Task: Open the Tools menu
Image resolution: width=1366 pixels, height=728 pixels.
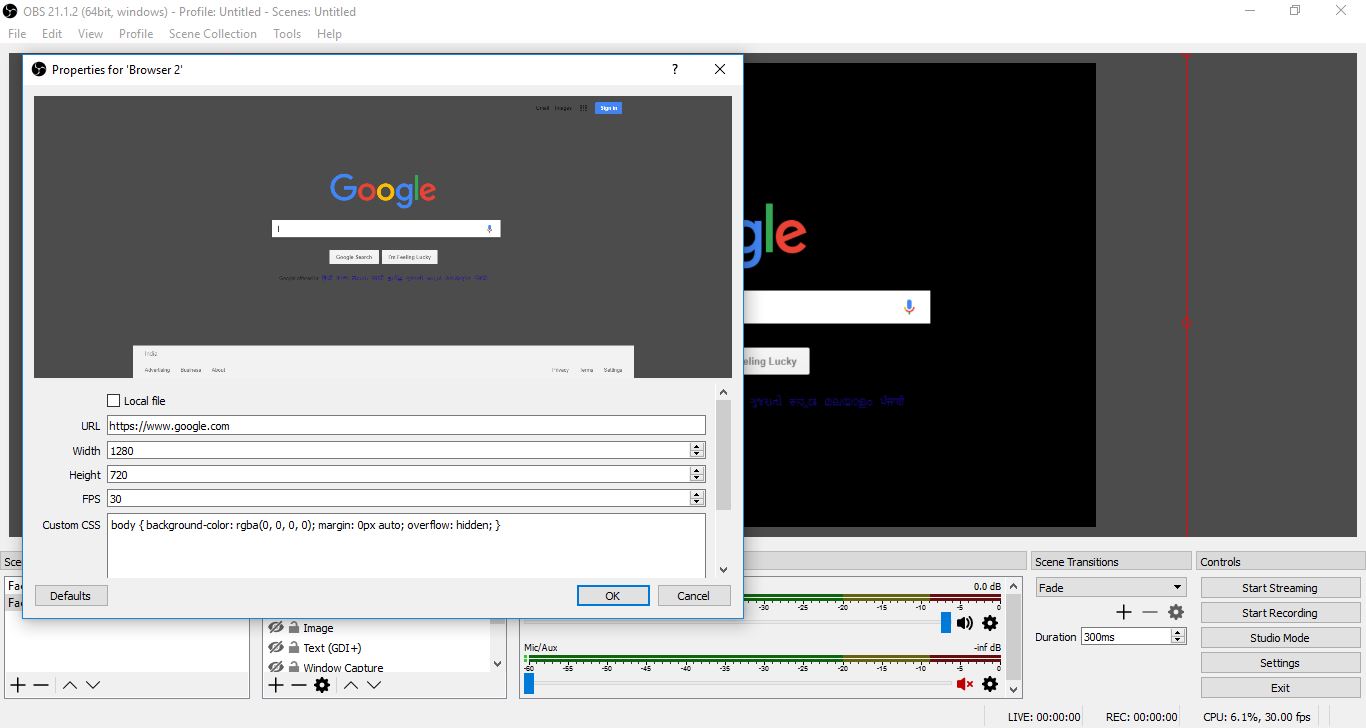Action: (x=287, y=33)
